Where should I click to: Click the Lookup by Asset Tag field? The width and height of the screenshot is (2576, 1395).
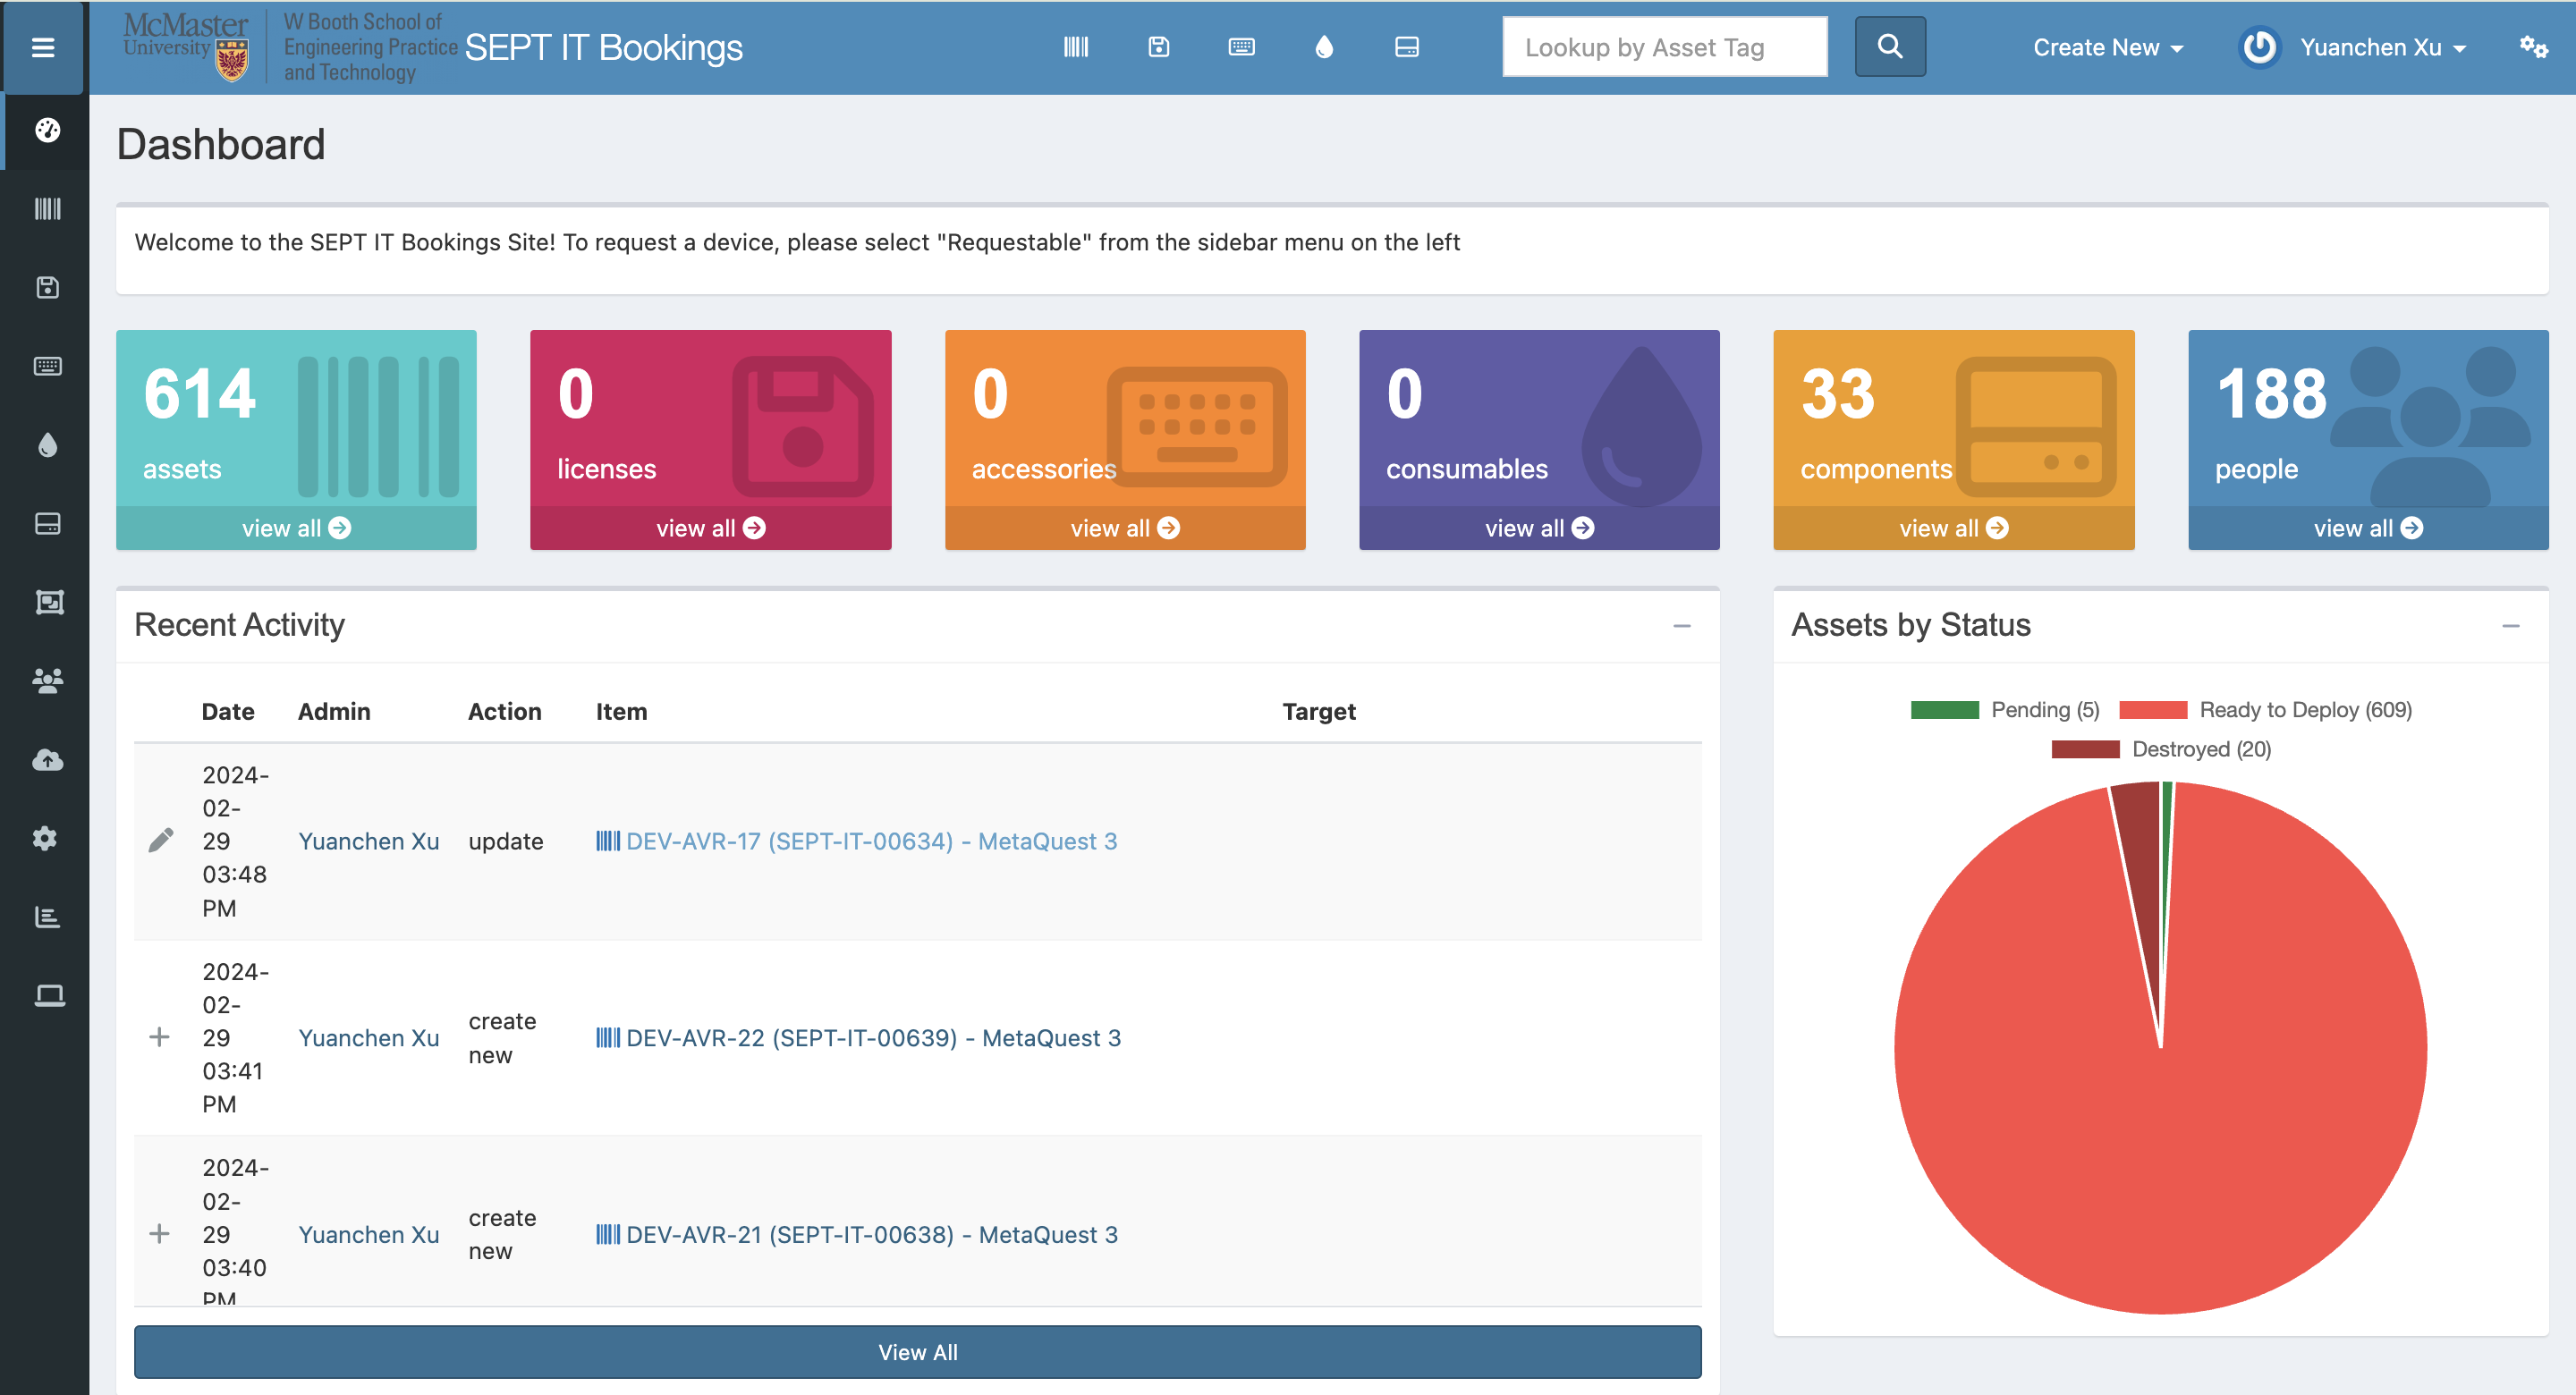click(x=1664, y=47)
